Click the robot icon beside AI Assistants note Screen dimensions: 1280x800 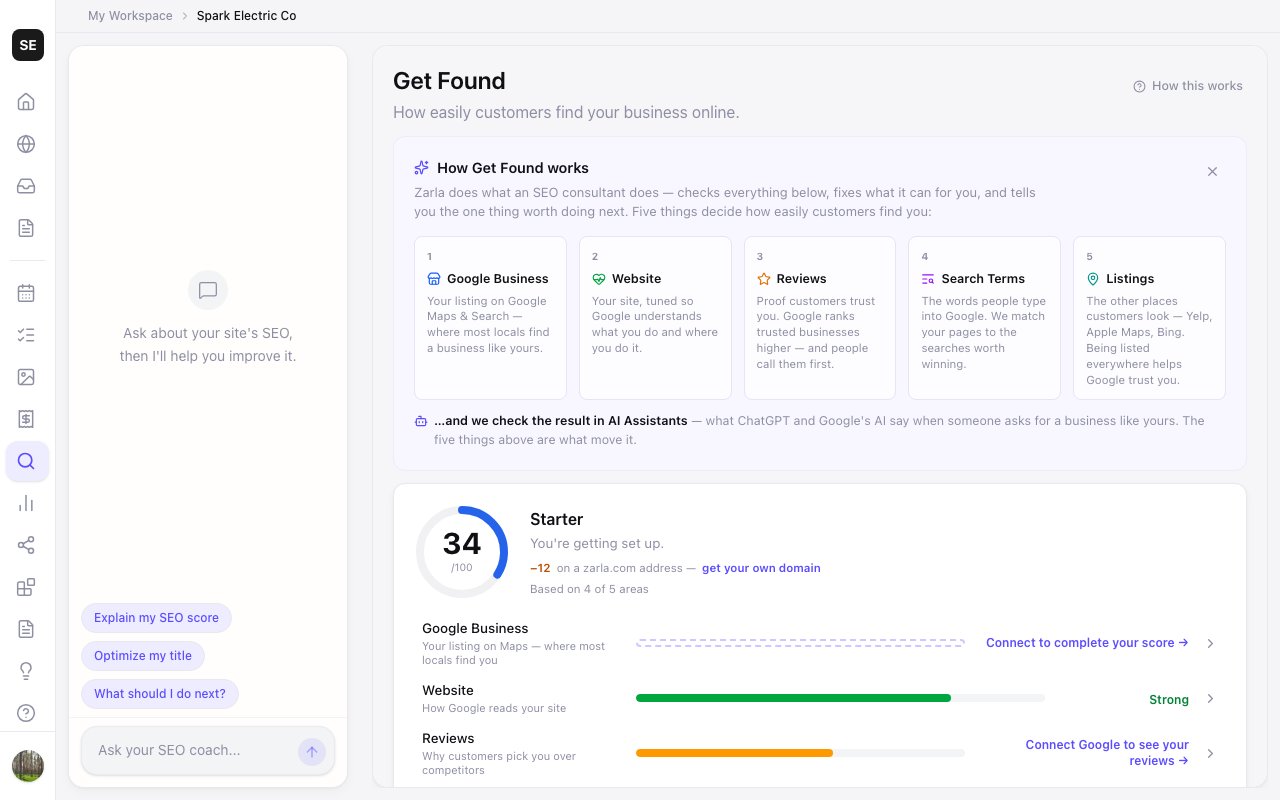click(421, 421)
